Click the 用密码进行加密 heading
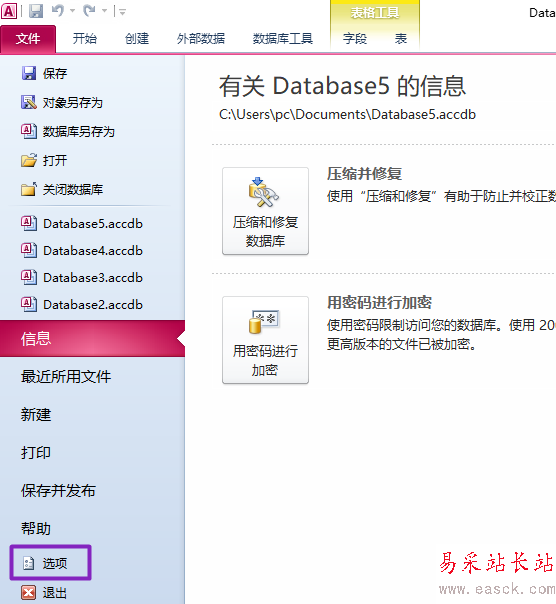 [380, 302]
